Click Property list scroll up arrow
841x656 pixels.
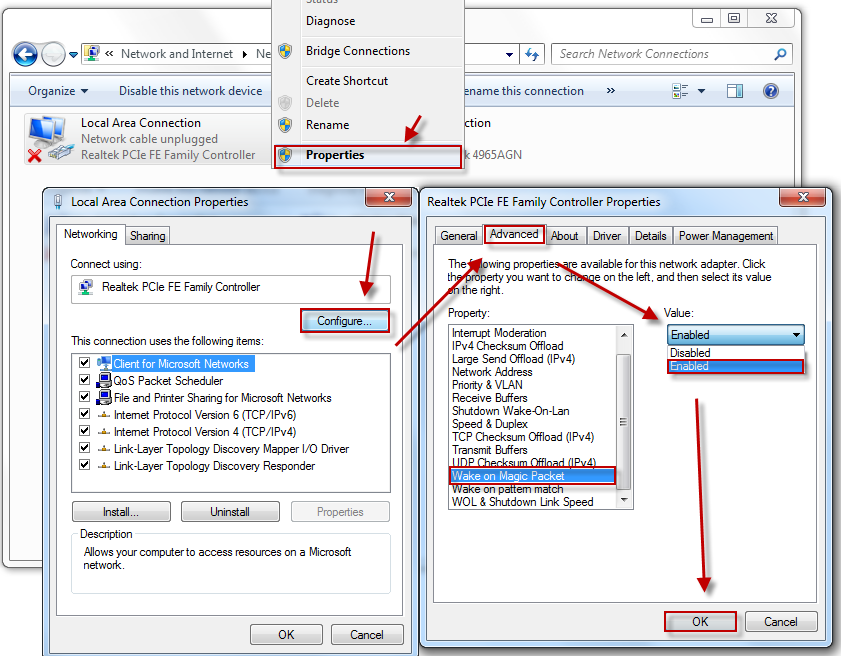coord(624,335)
